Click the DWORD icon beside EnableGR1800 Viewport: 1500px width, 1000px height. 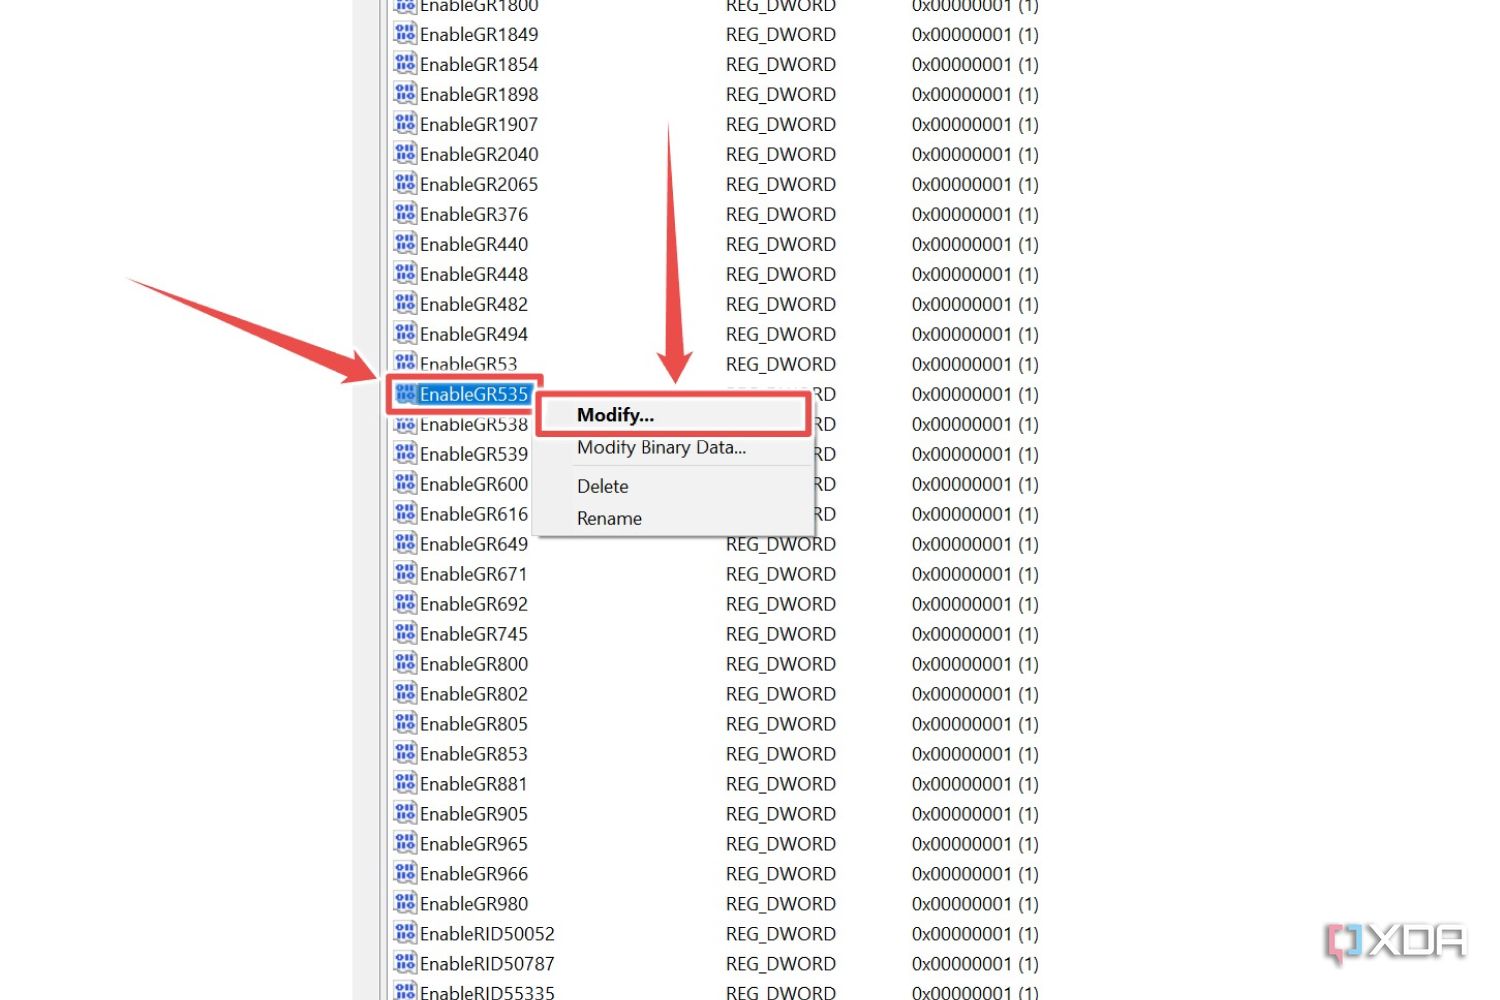[405, 6]
